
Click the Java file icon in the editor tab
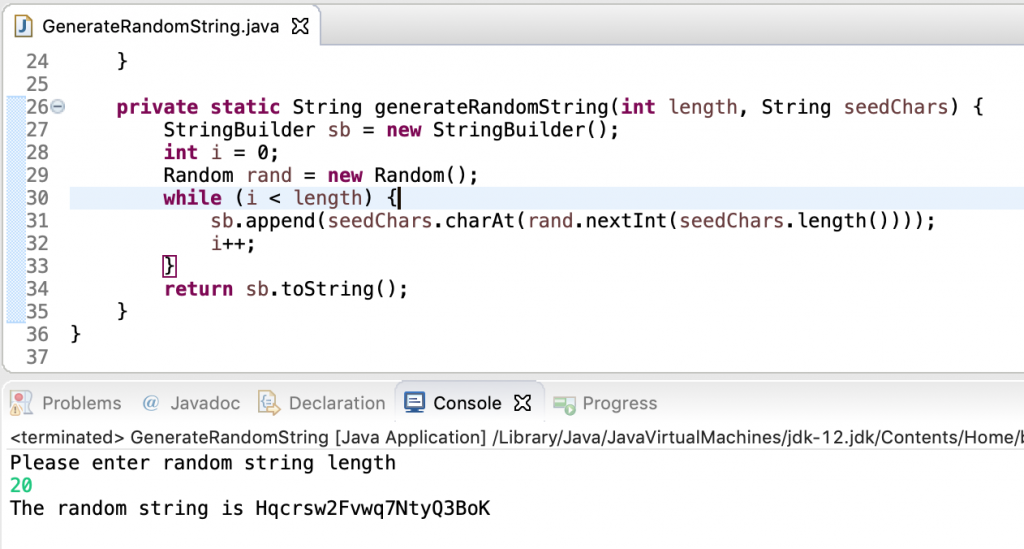point(23,26)
